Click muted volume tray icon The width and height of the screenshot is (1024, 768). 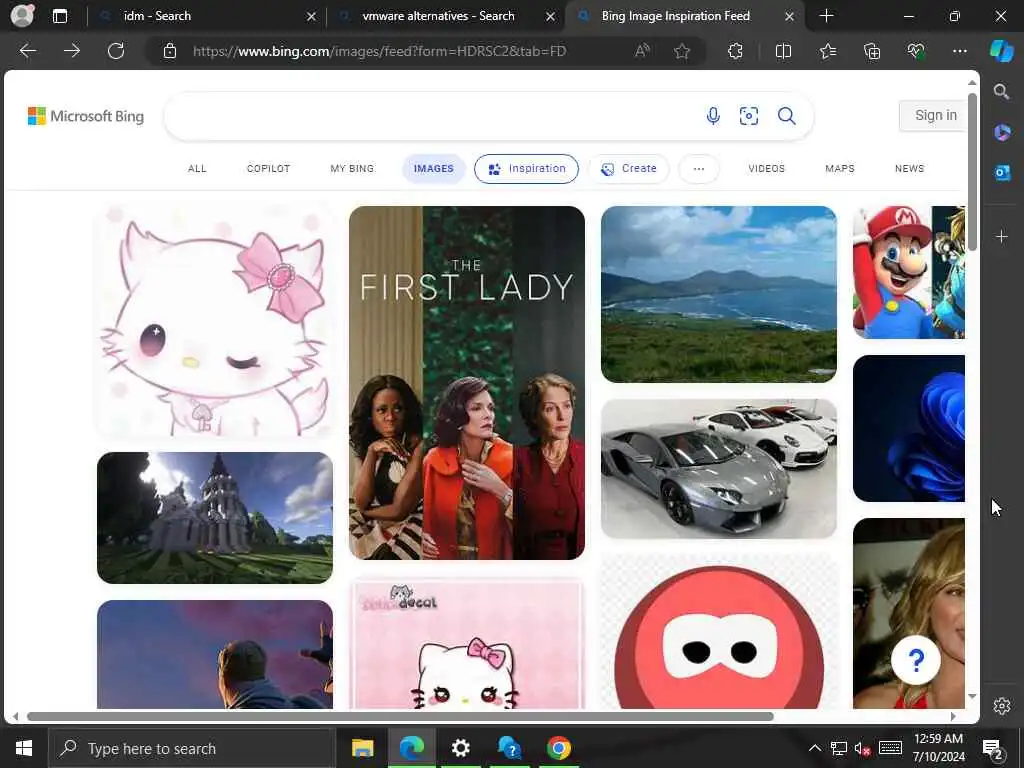point(863,748)
